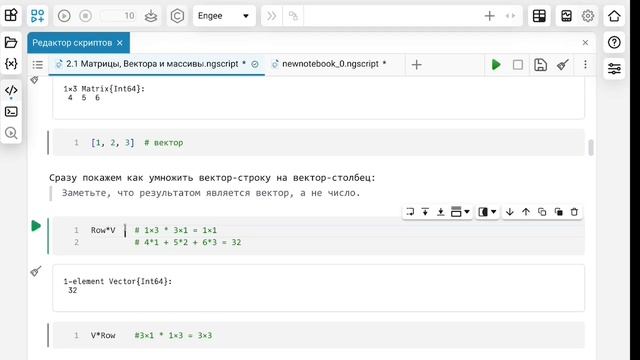
Task: Copy the cell icon
Action: click(x=542, y=212)
